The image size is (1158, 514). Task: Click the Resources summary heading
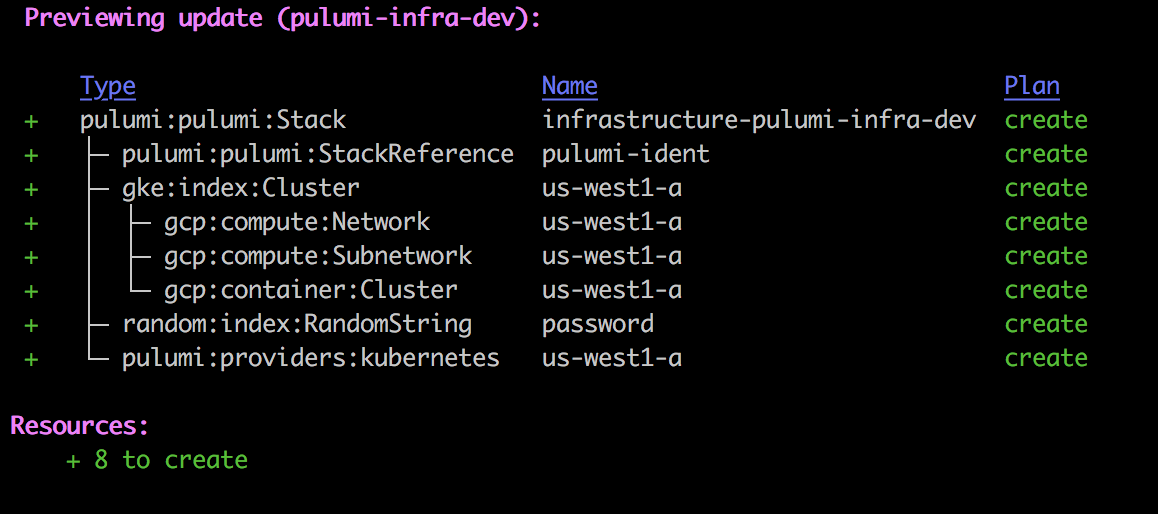click(x=80, y=426)
